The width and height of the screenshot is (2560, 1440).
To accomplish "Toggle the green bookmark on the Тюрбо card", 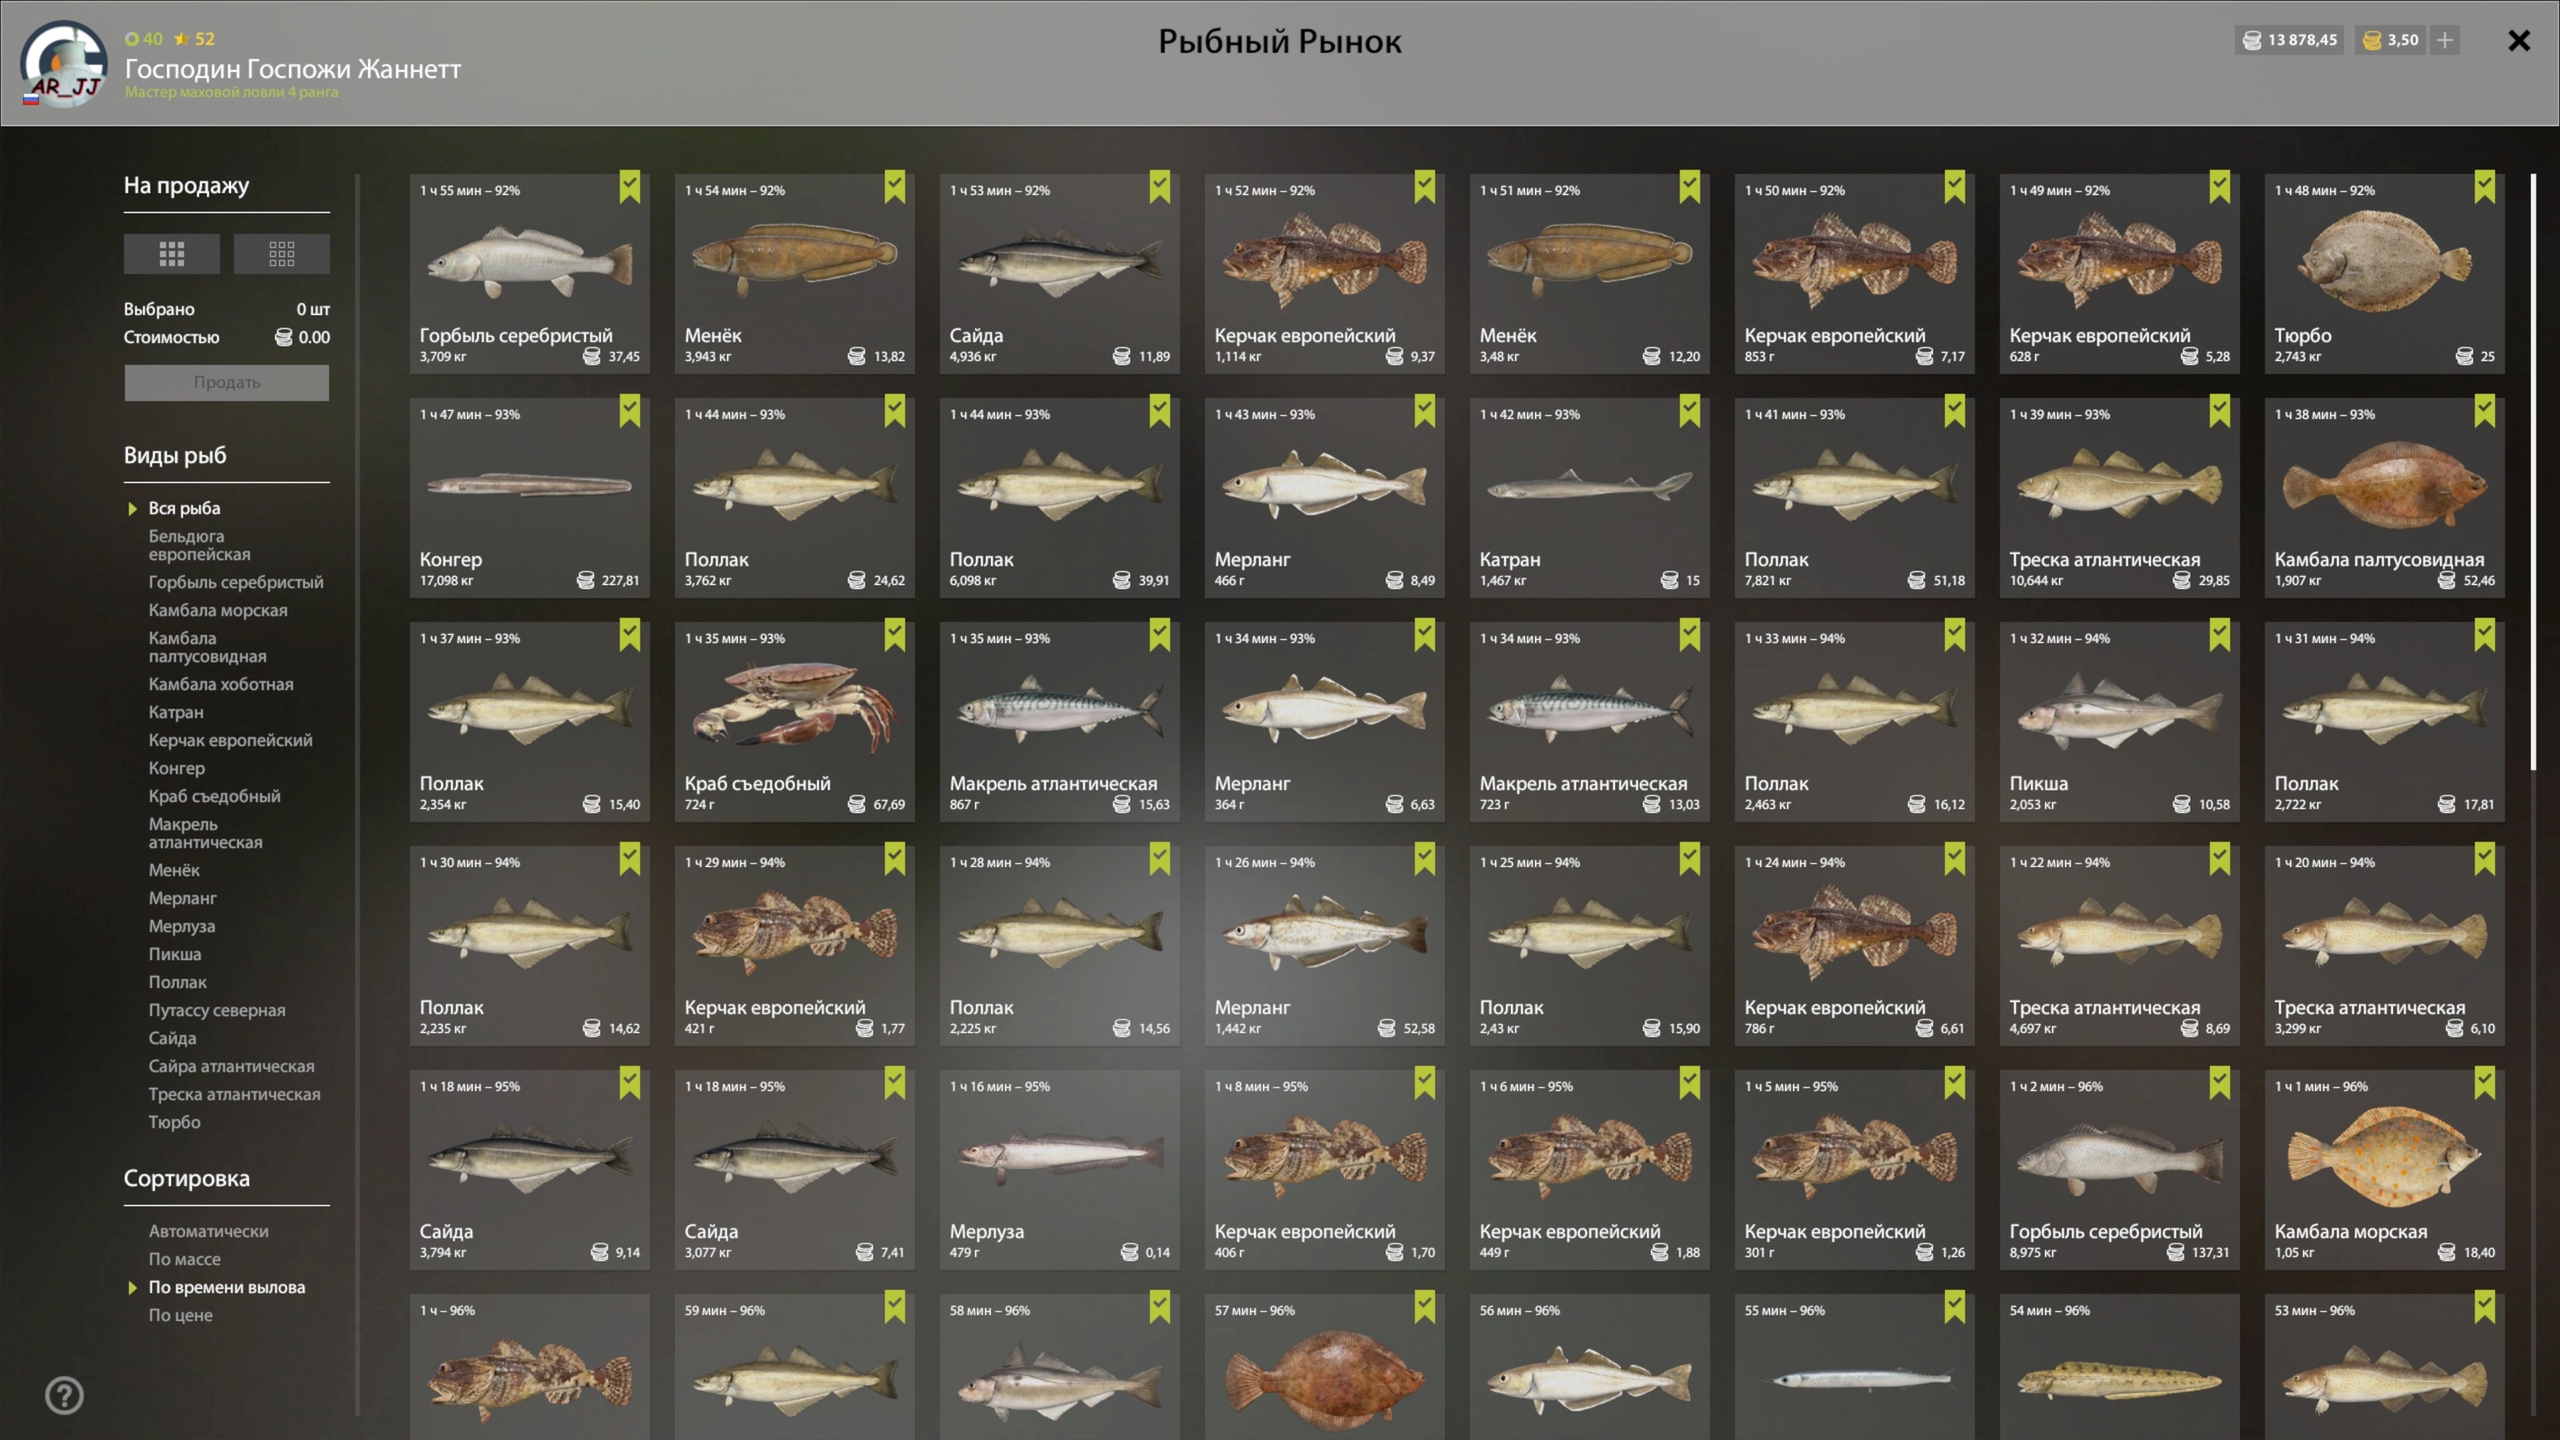I will (2485, 187).
